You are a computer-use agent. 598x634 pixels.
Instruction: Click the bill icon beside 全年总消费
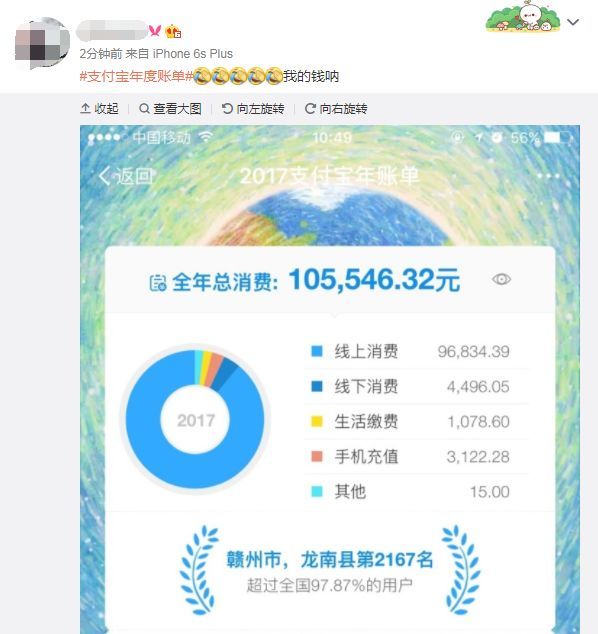click(x=158, y=283)
